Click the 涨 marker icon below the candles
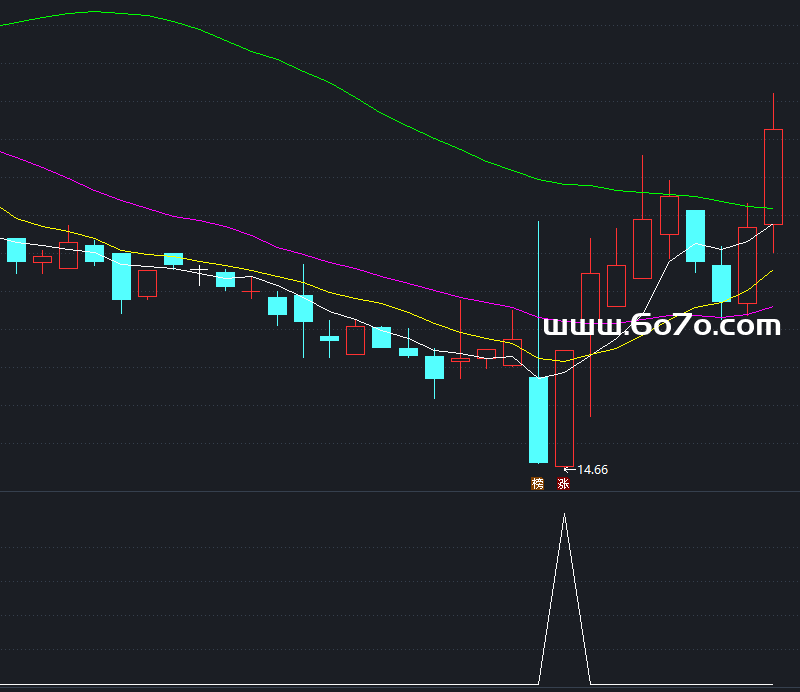800x692 pixels. point(563,484)
